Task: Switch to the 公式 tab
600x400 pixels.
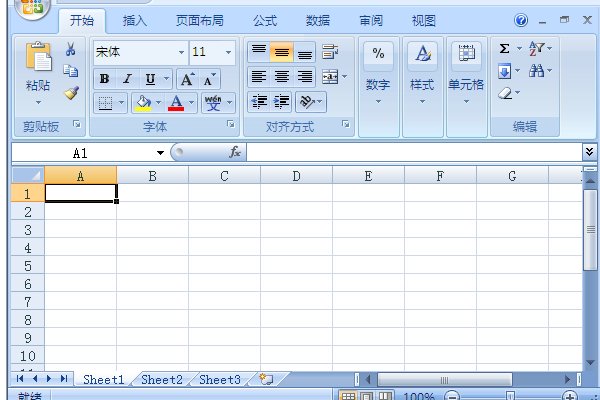Action: (265, 21)
